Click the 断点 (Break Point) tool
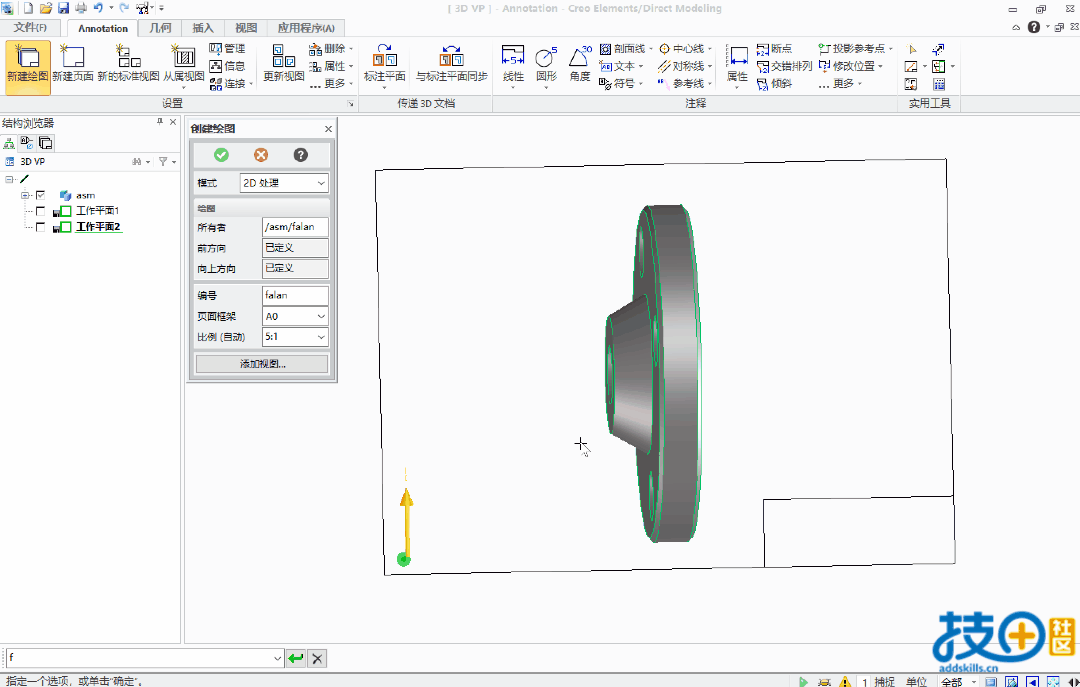Image resolution: width=1080 pixels, height=687 pixels. click(774, 49)
